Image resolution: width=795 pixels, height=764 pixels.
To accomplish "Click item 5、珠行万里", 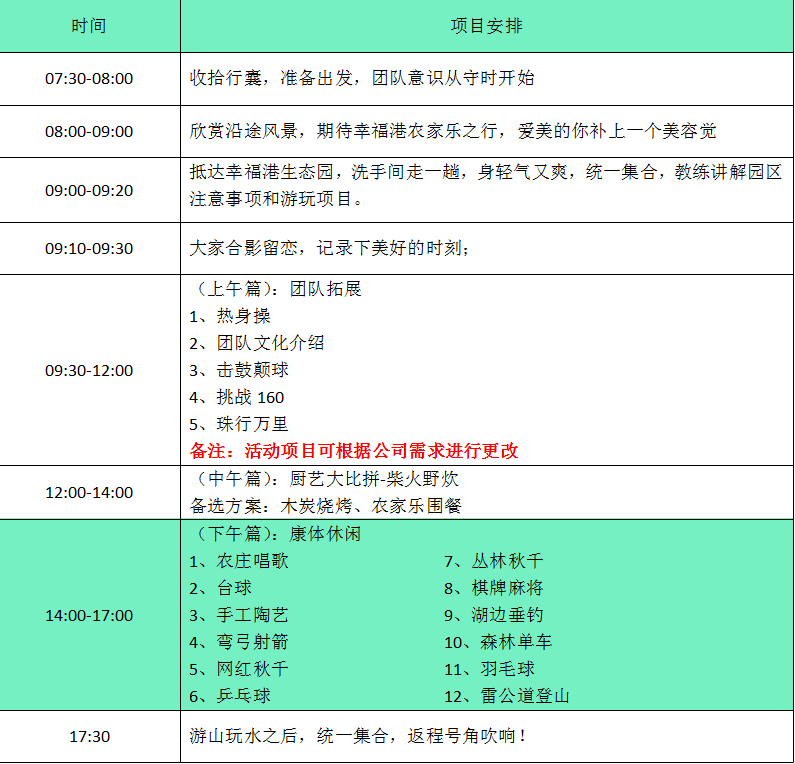I will (x=239, y=424).
